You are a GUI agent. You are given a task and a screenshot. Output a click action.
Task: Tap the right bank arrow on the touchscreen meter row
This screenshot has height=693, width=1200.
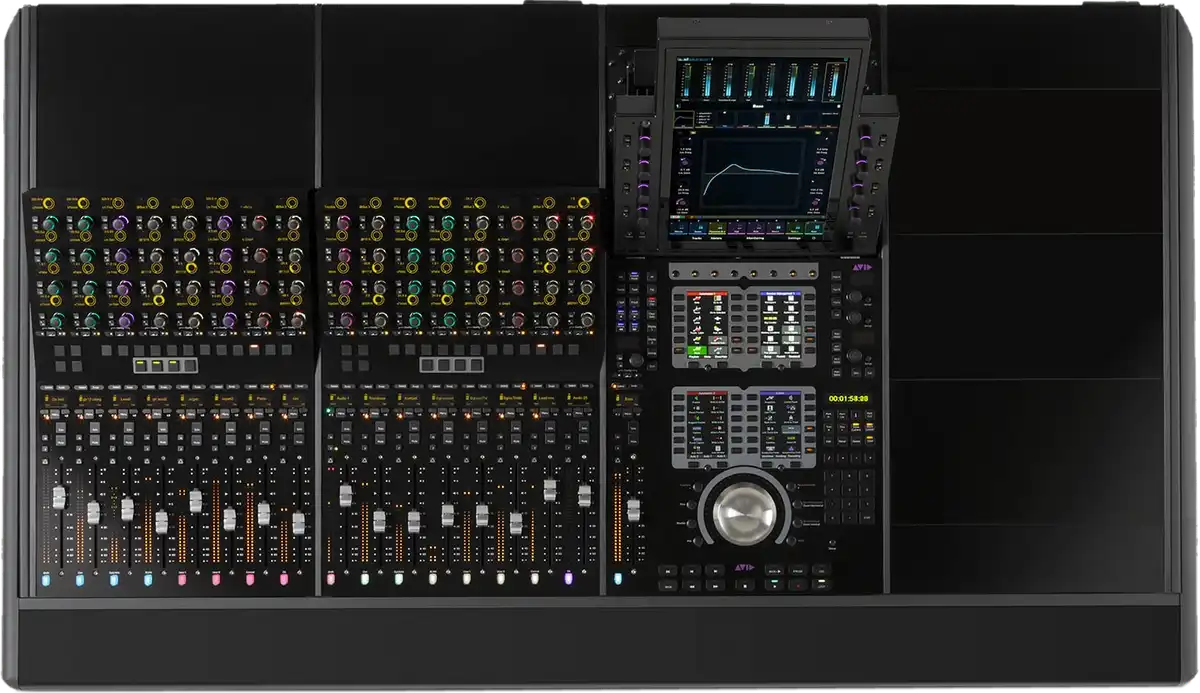(838, 106)
